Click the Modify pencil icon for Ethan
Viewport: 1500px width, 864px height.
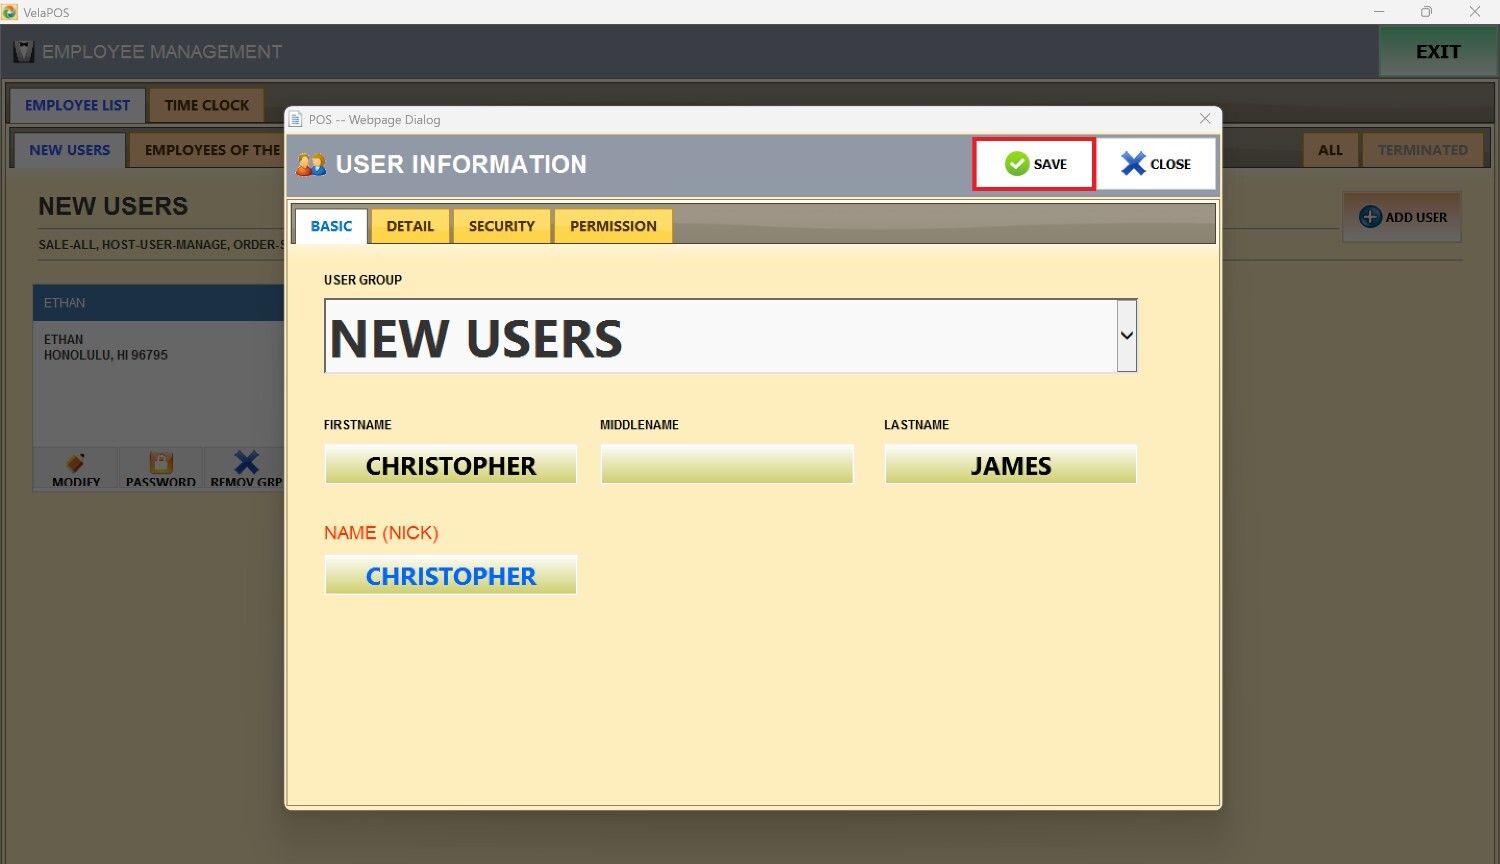(x=76, y=463)
